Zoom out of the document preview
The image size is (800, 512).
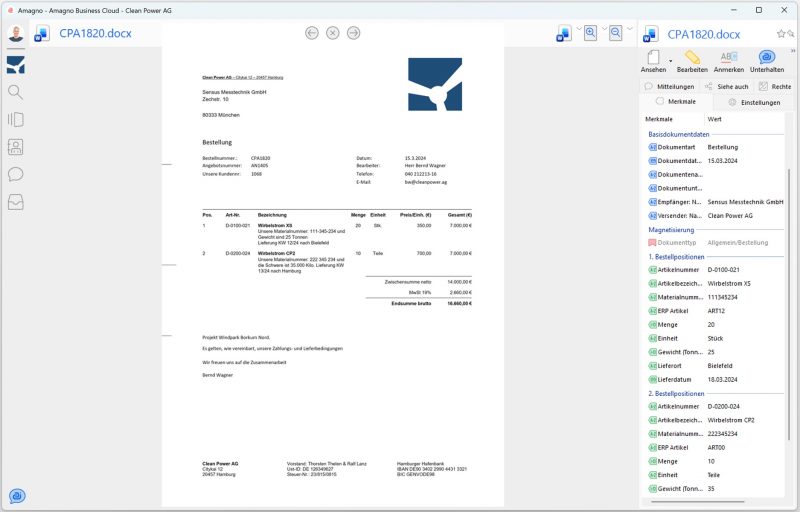(x=616, y=33)
